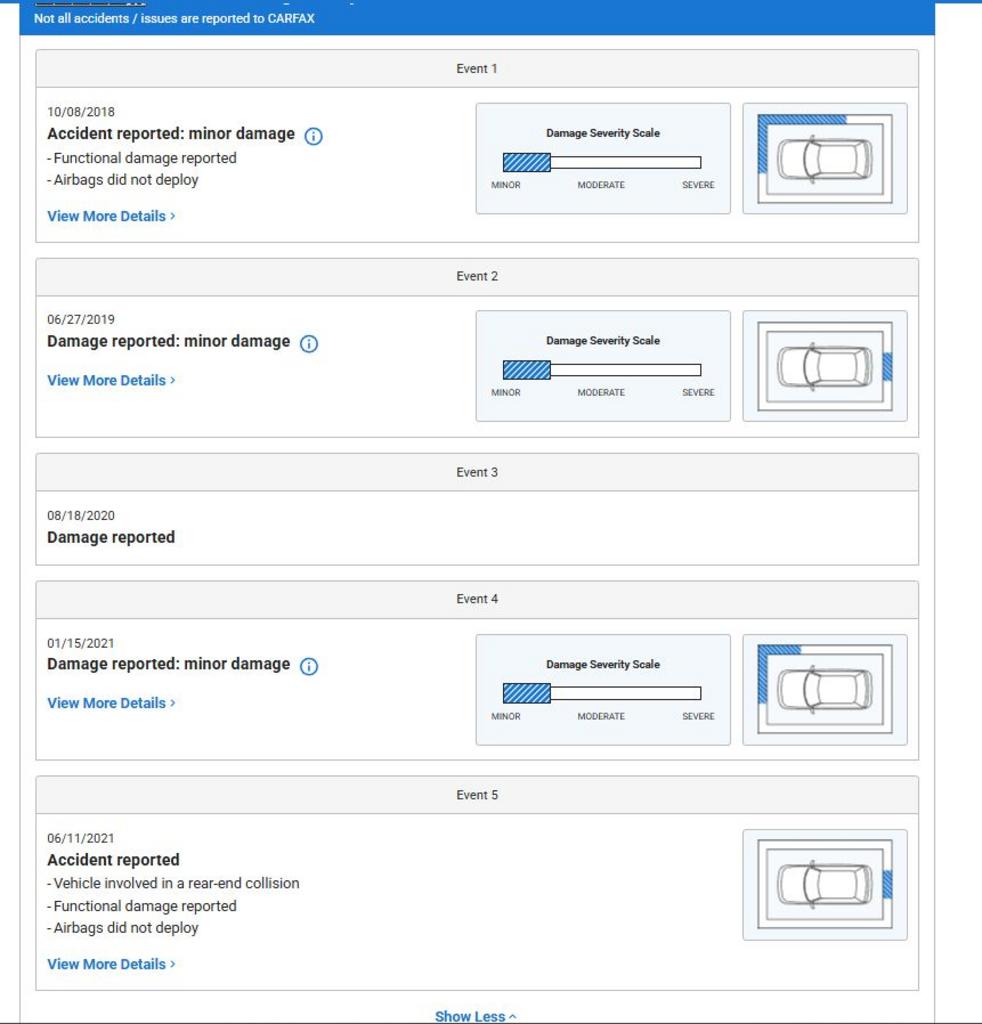Click Event 3 Damage reported heading

111,538
